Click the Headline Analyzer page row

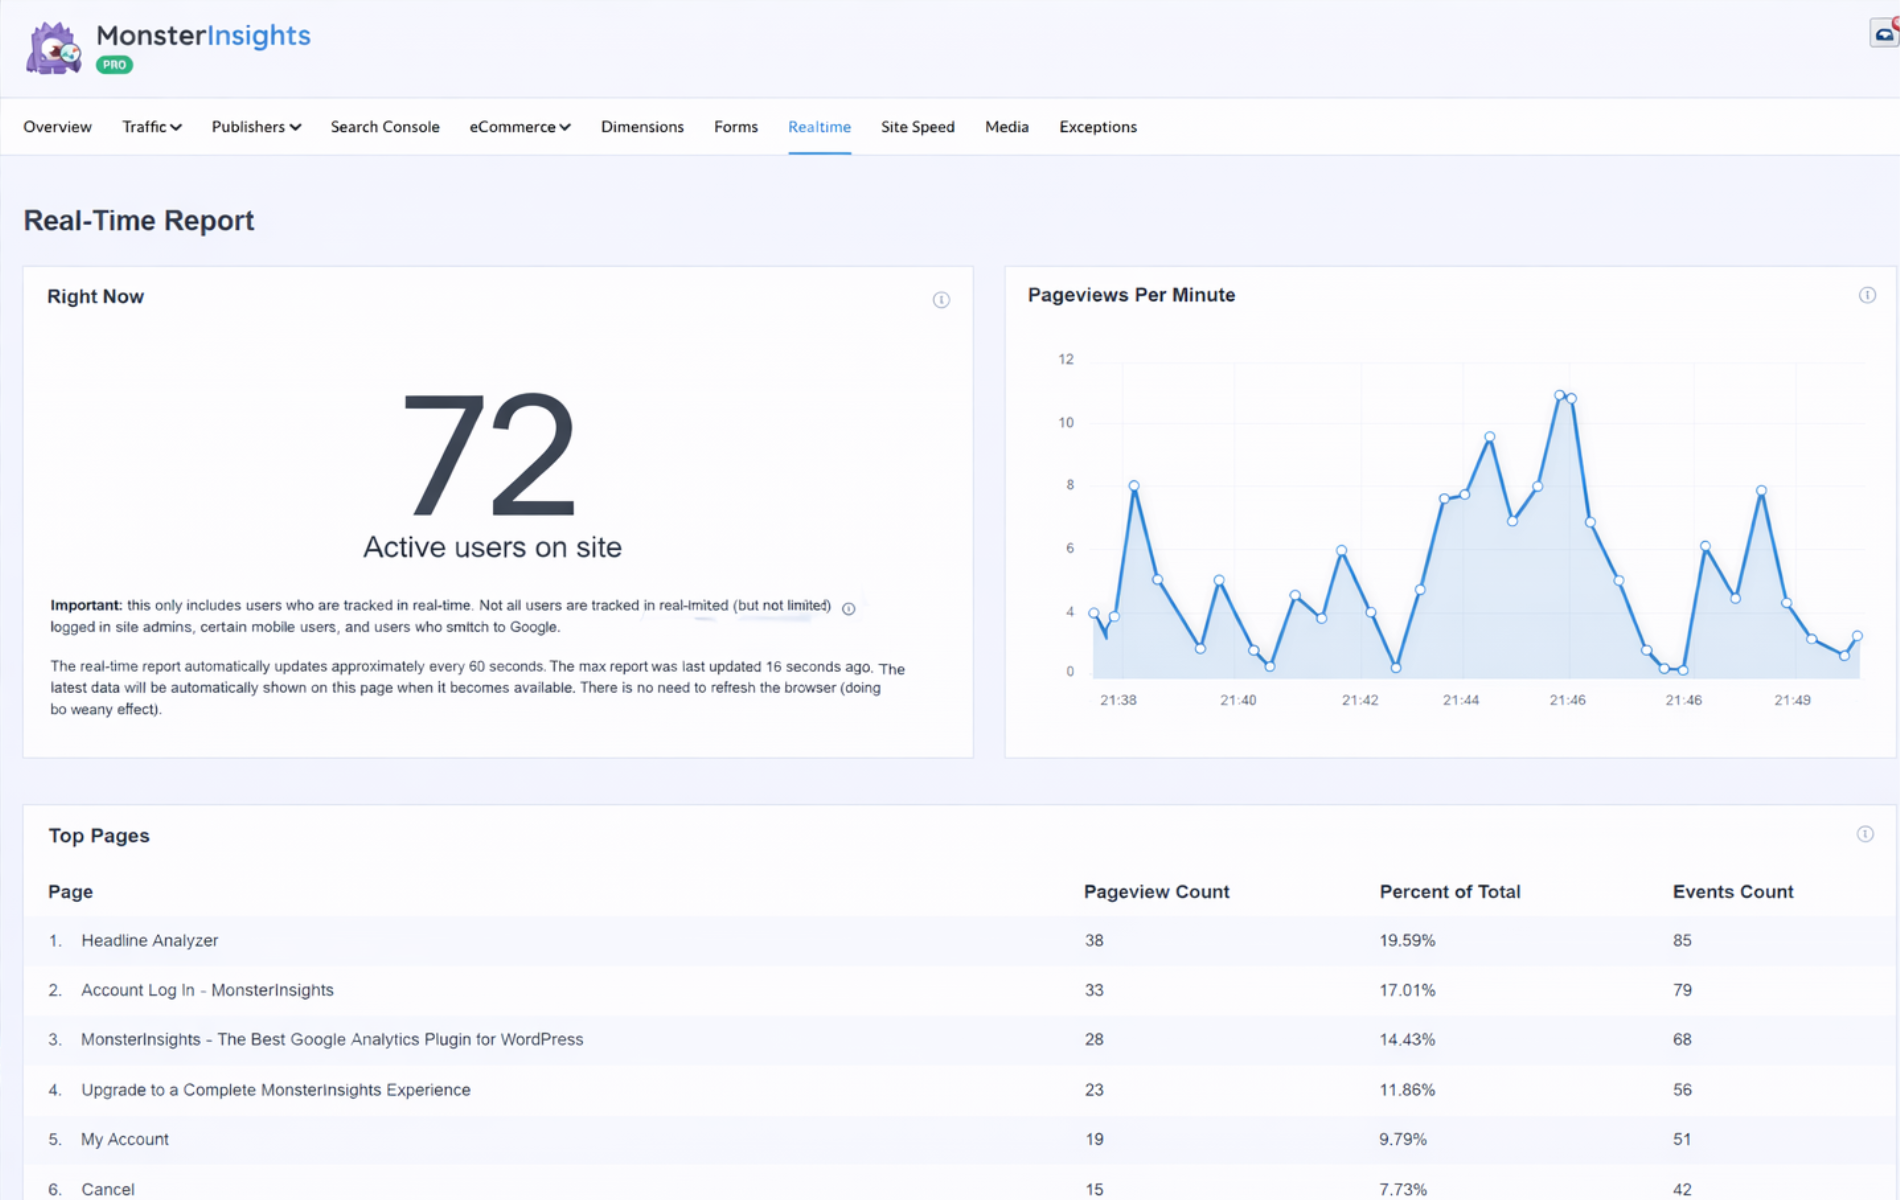point(149,940)
